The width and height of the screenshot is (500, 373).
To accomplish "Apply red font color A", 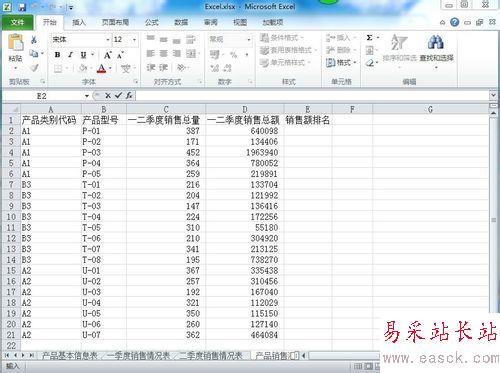I will coord(102,68).
